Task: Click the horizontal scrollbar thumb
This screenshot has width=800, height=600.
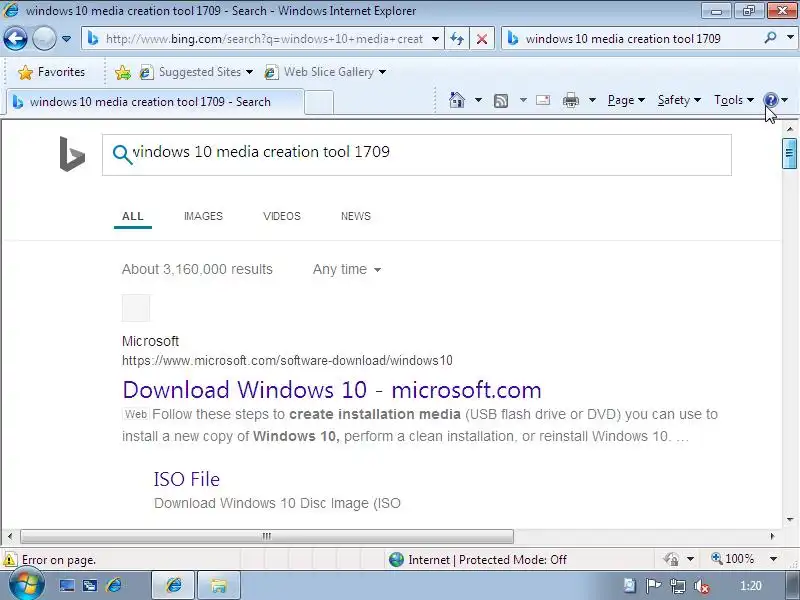Action: [266, 536]
